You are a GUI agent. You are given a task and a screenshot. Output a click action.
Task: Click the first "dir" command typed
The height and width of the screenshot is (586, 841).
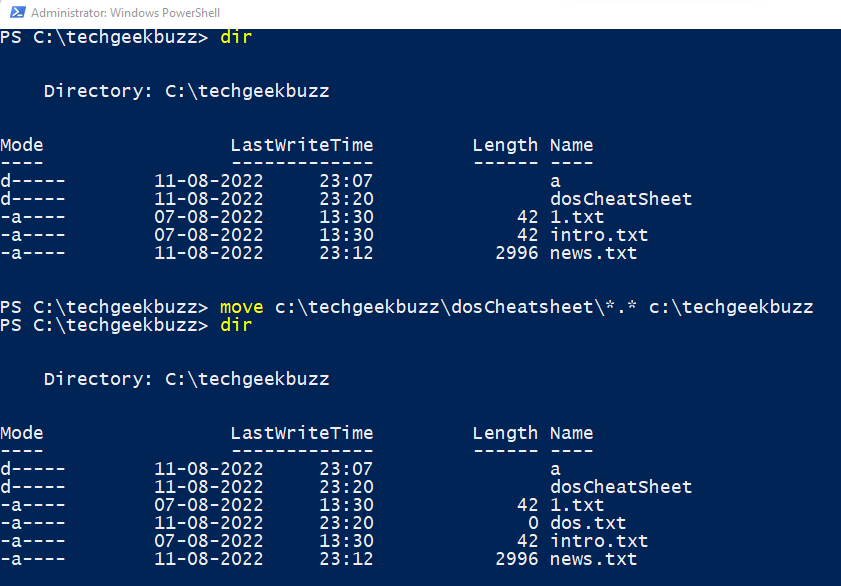click(236, 37)
